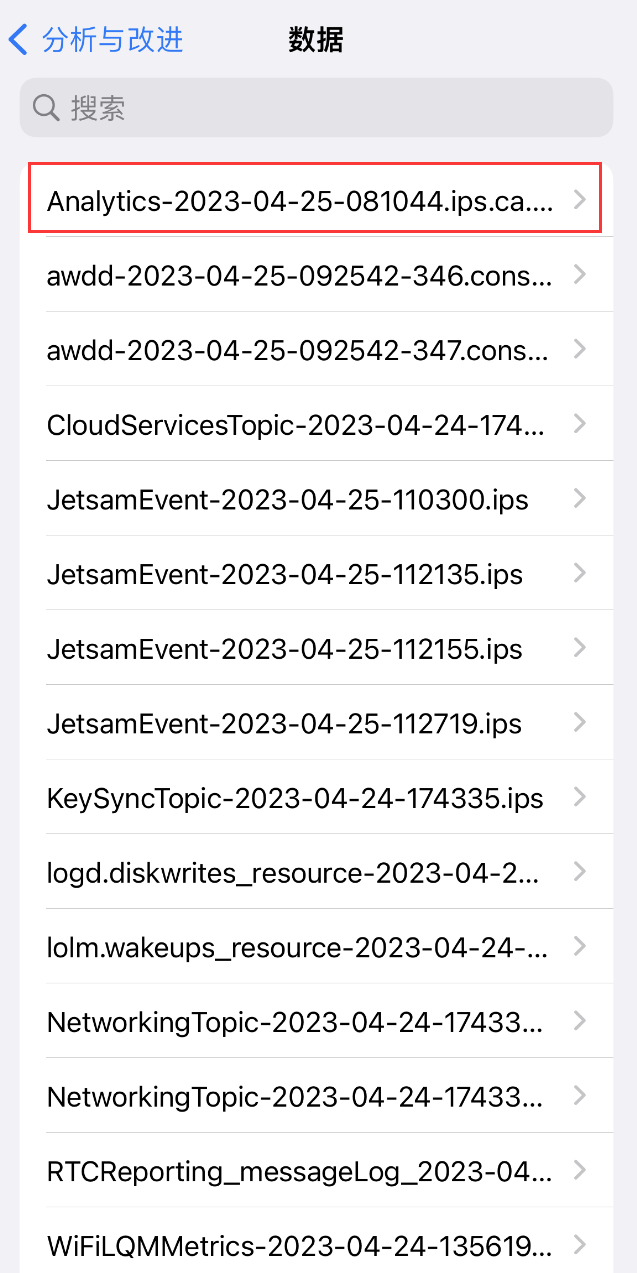Select awdd-2023-04-25-092542-347 log entry
The image size is (637, 1273).
pos(300,350)
